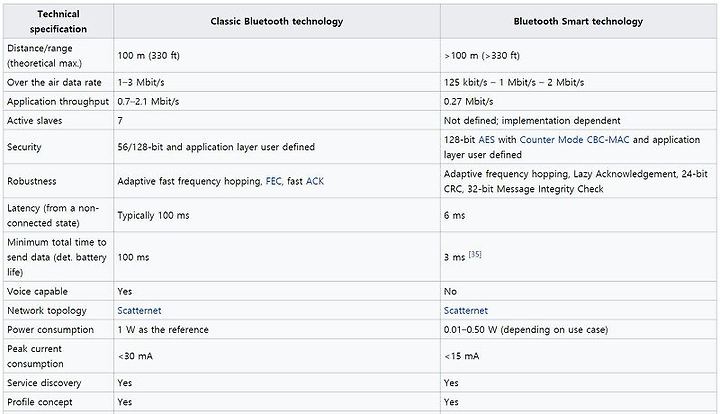Select the Classic Bluetooth technology header
The height and width of the screenshot is (414, 720).
(277, 21)
